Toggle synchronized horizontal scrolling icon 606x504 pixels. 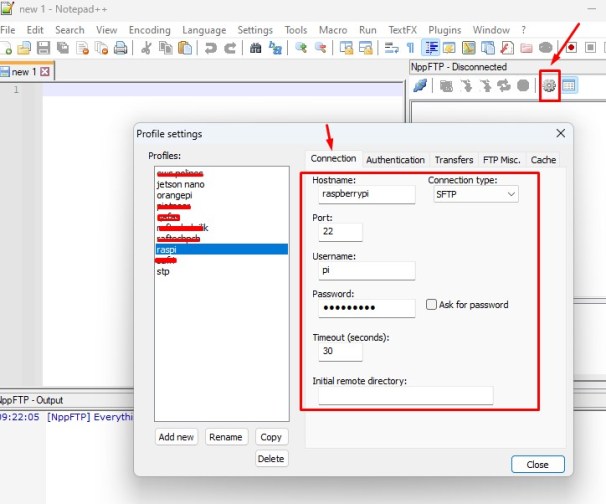(365, 48)
